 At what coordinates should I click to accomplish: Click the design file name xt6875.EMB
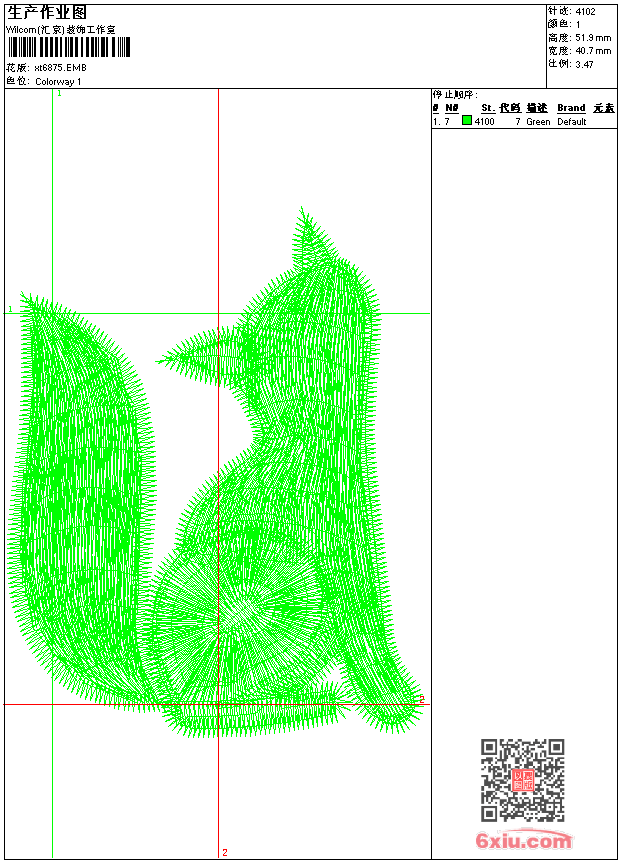pyautogui.click(x=60, y=67)
